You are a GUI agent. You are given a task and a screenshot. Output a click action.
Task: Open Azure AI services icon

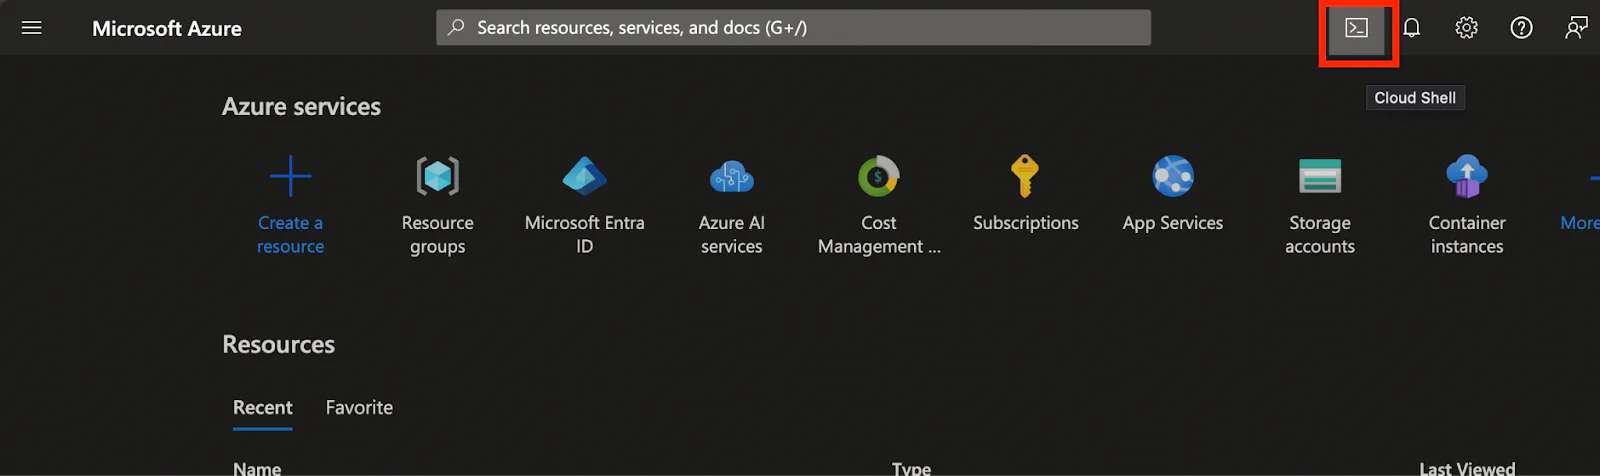tap(732, 177)
